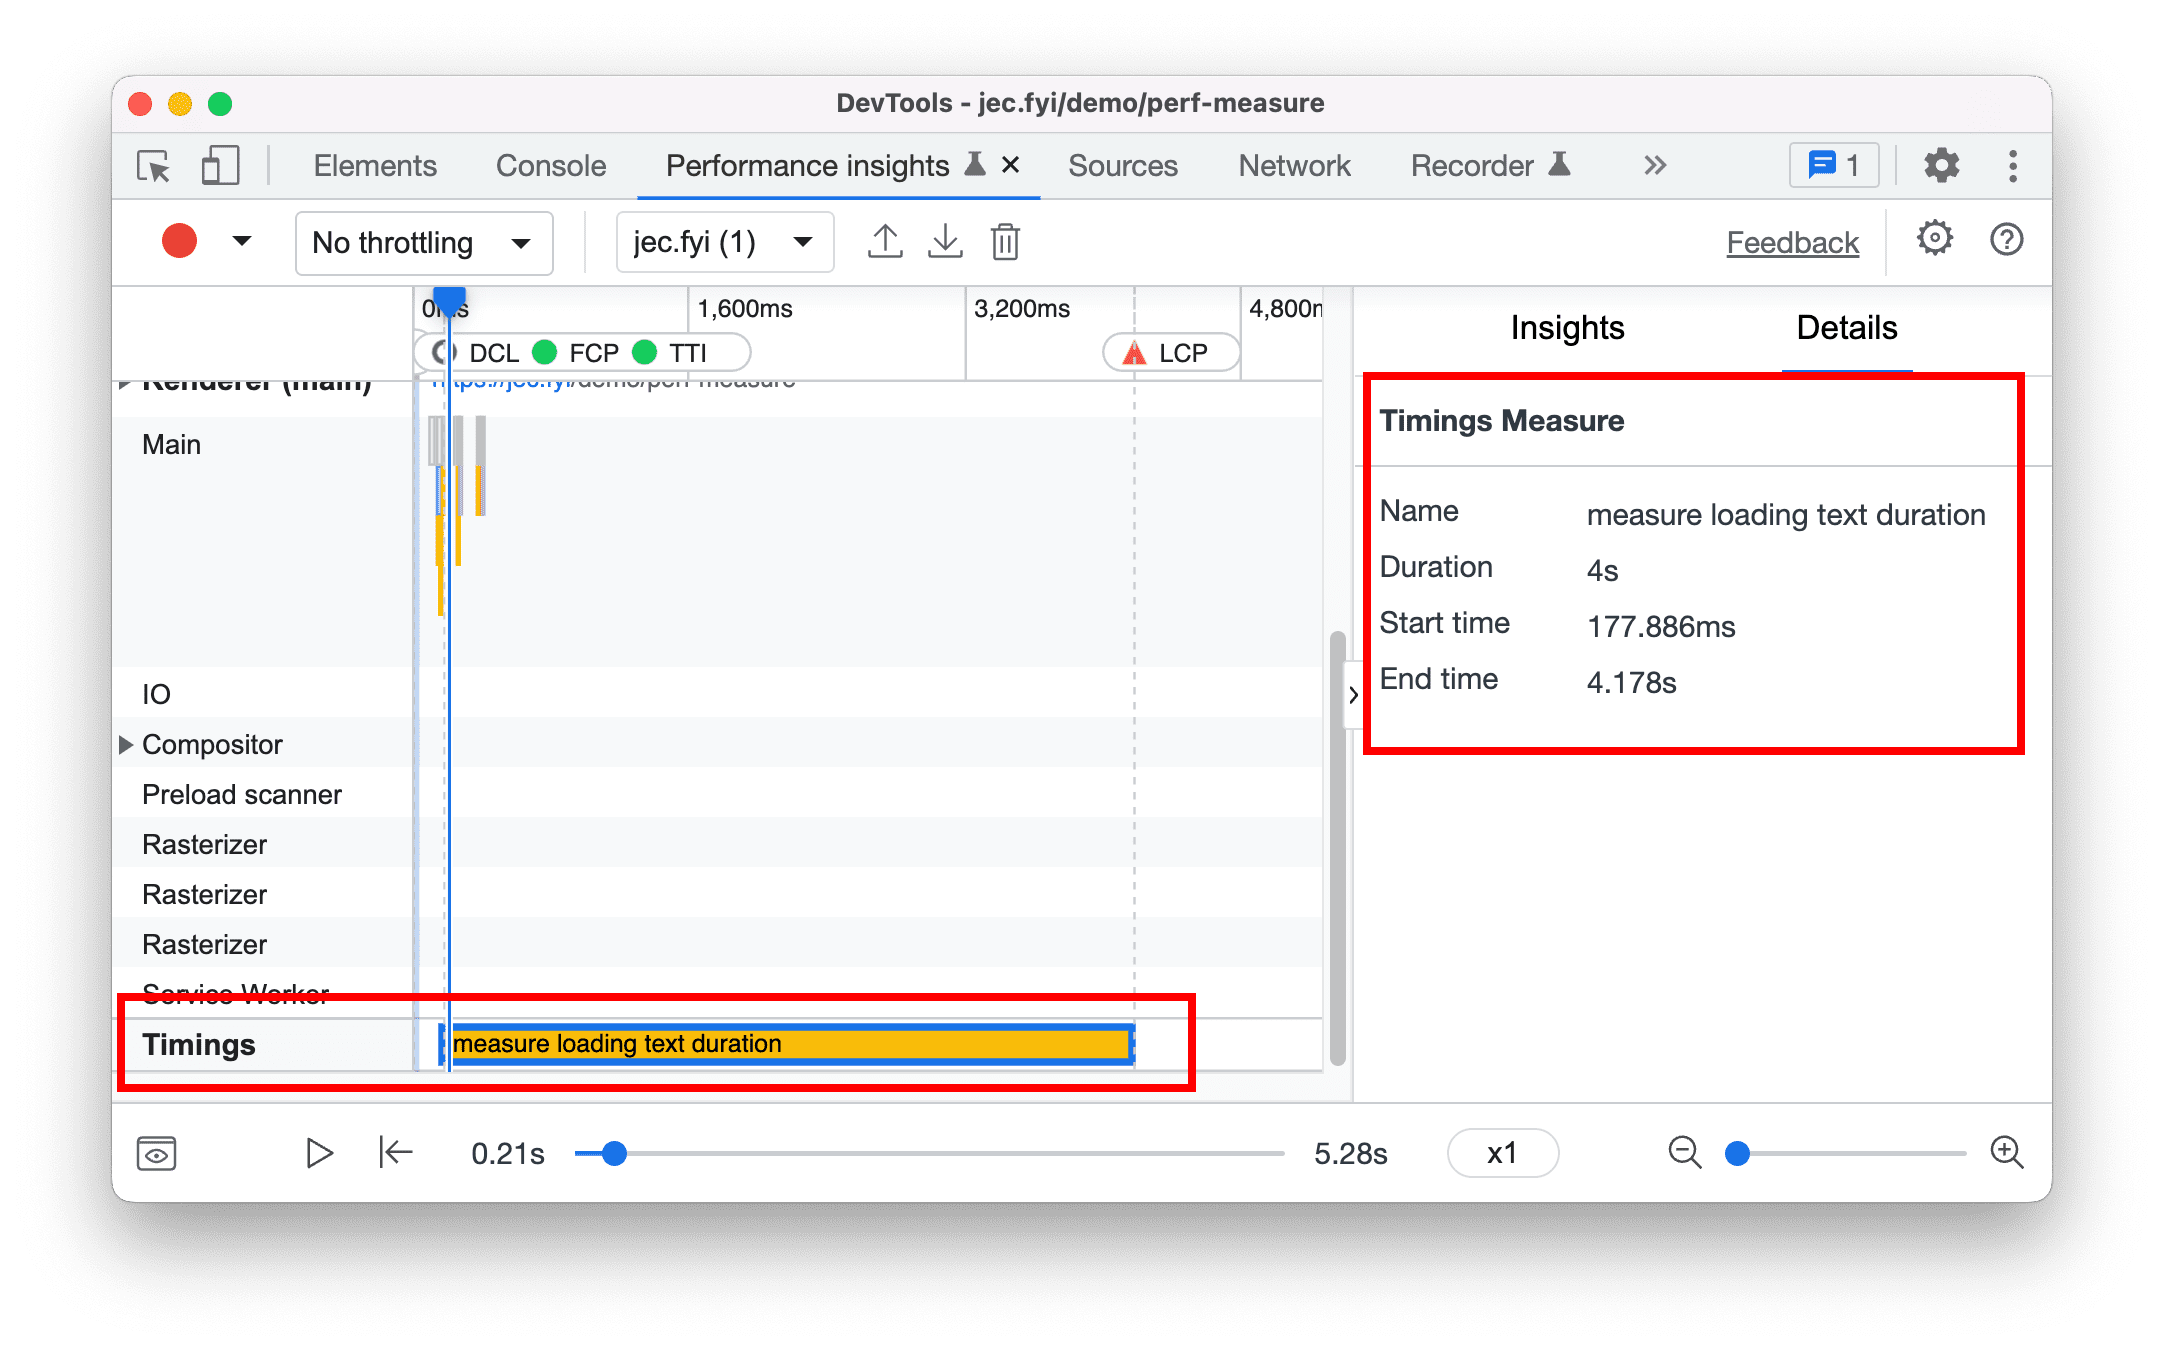Click the expand sidebar chevron icon

1351,695
